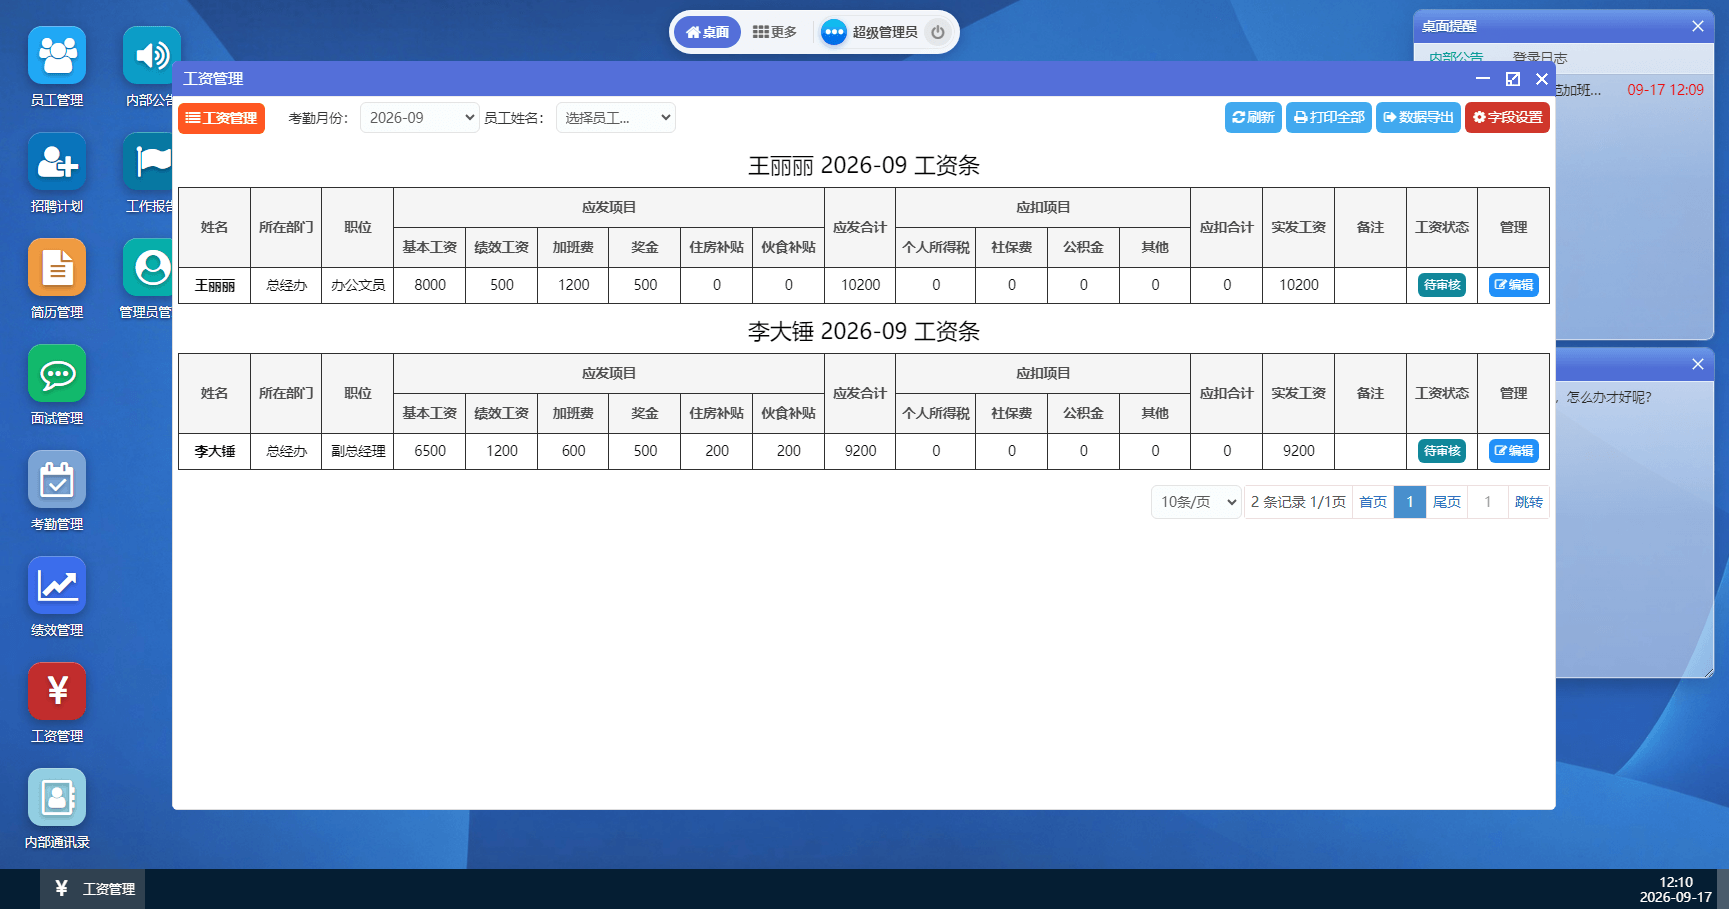Viewport: 1729px width, 909px height.
Task: Open 面试管理 chat bubble icon
Action: (x=57, y=373)
